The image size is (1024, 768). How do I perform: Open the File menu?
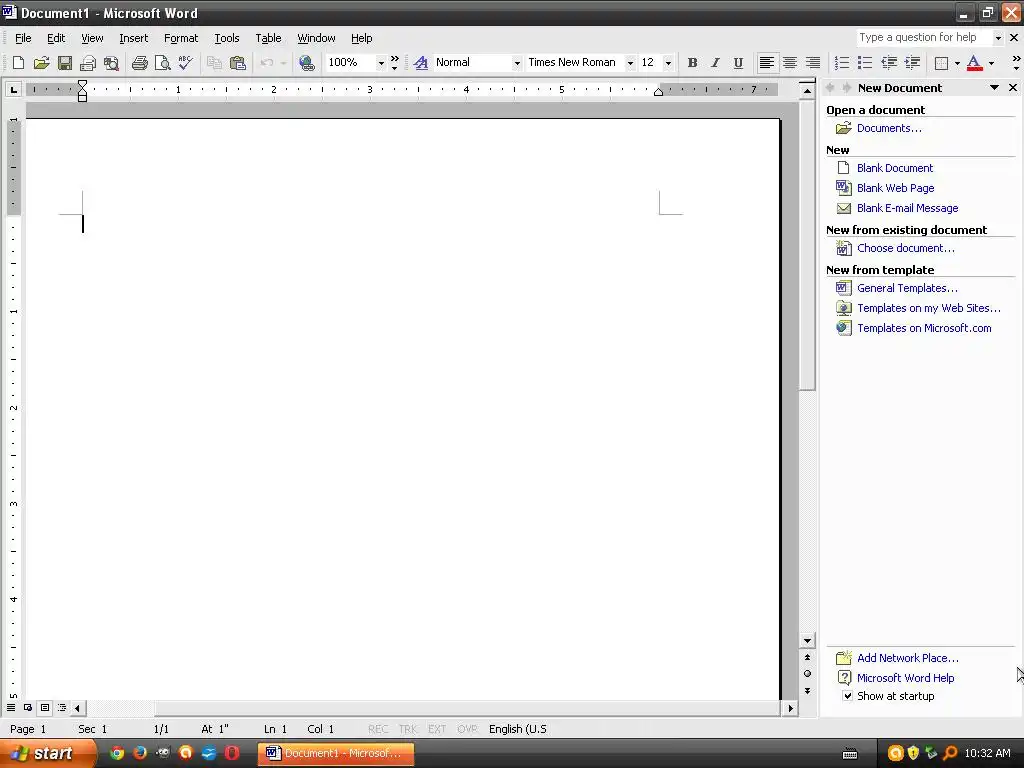click(x=23, y=38)
